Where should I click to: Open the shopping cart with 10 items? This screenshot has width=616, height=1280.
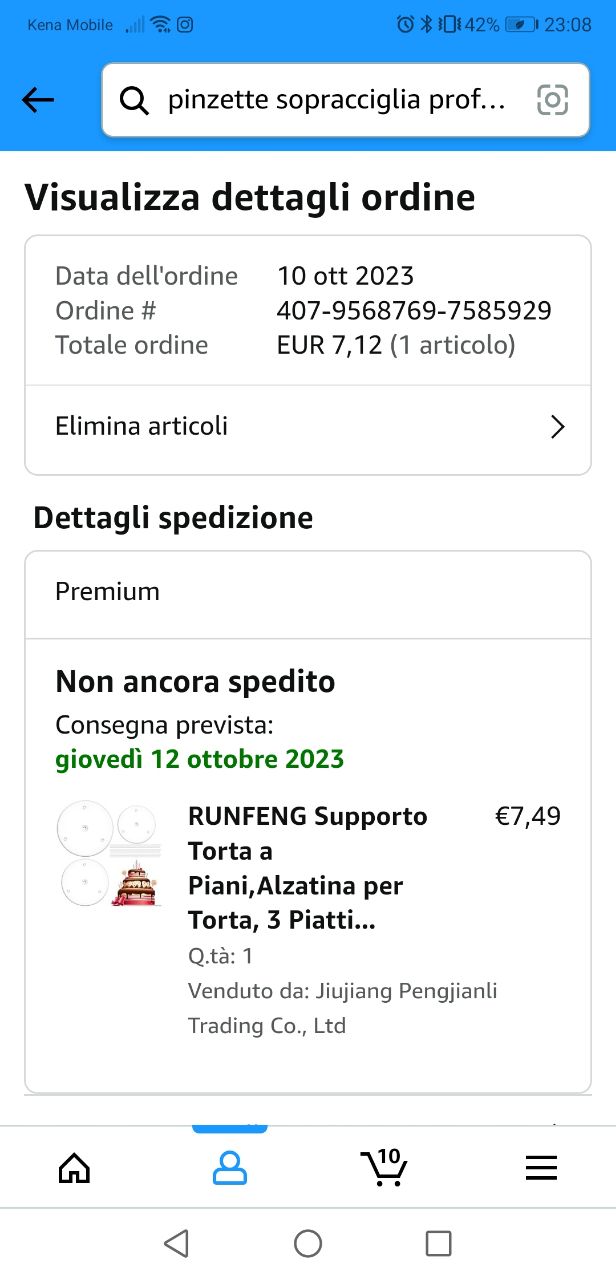click(384, 1166)
